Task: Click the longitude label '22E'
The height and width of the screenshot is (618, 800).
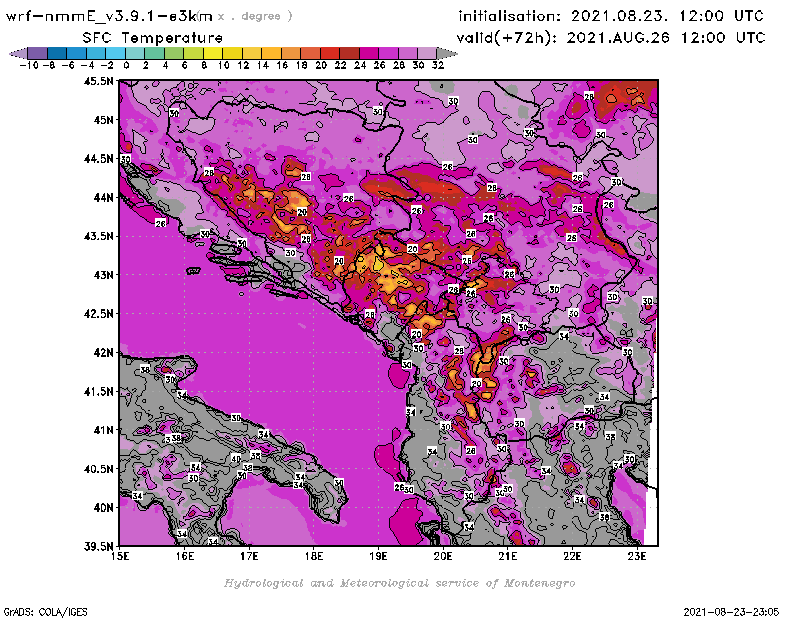Action: (572, 556)
